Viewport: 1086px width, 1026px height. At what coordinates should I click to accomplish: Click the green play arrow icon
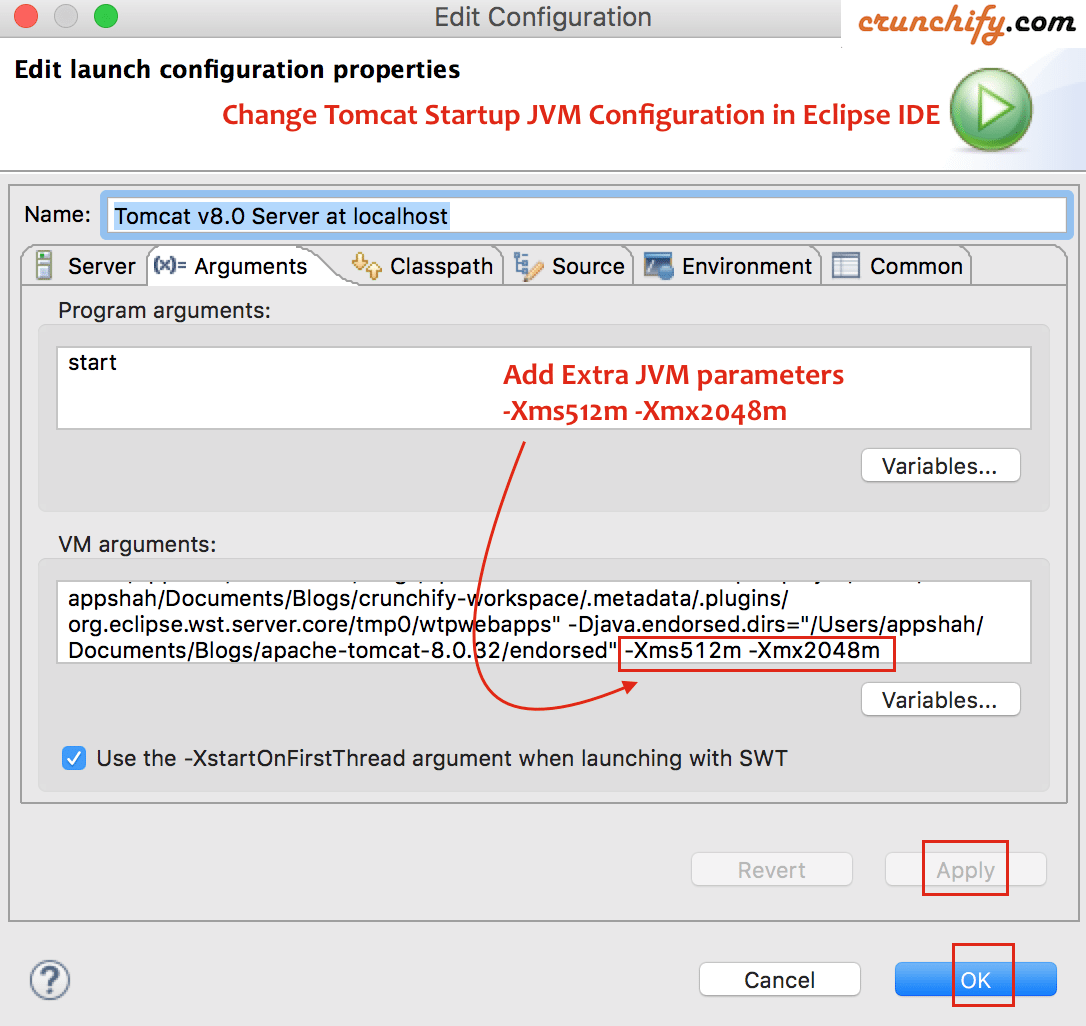pyautogui.click(x=991, y=109)
